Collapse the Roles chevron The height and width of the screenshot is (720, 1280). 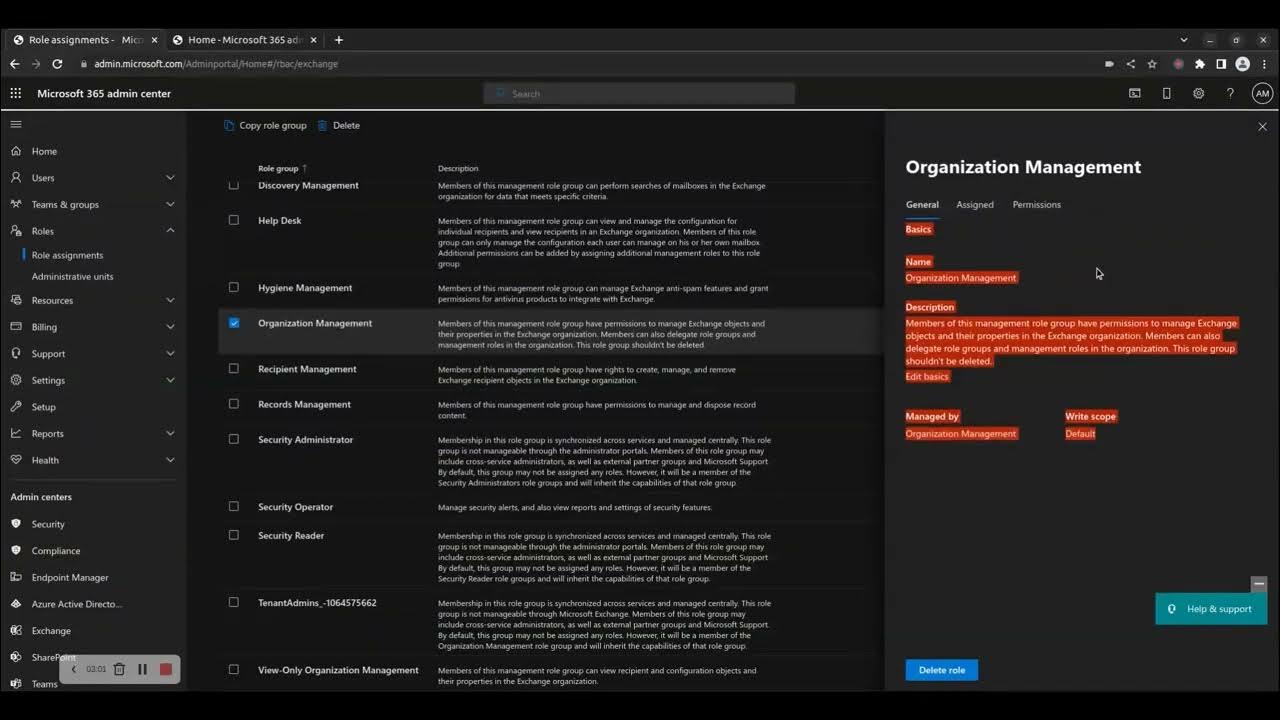tap(170, 231)
